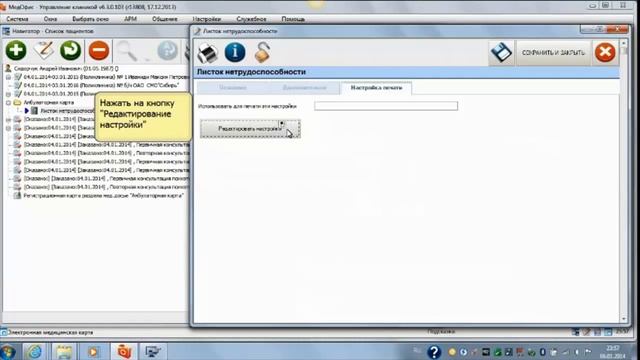Open the Система menu
This screenshot has height=360, width=640.
pos(17,19)
